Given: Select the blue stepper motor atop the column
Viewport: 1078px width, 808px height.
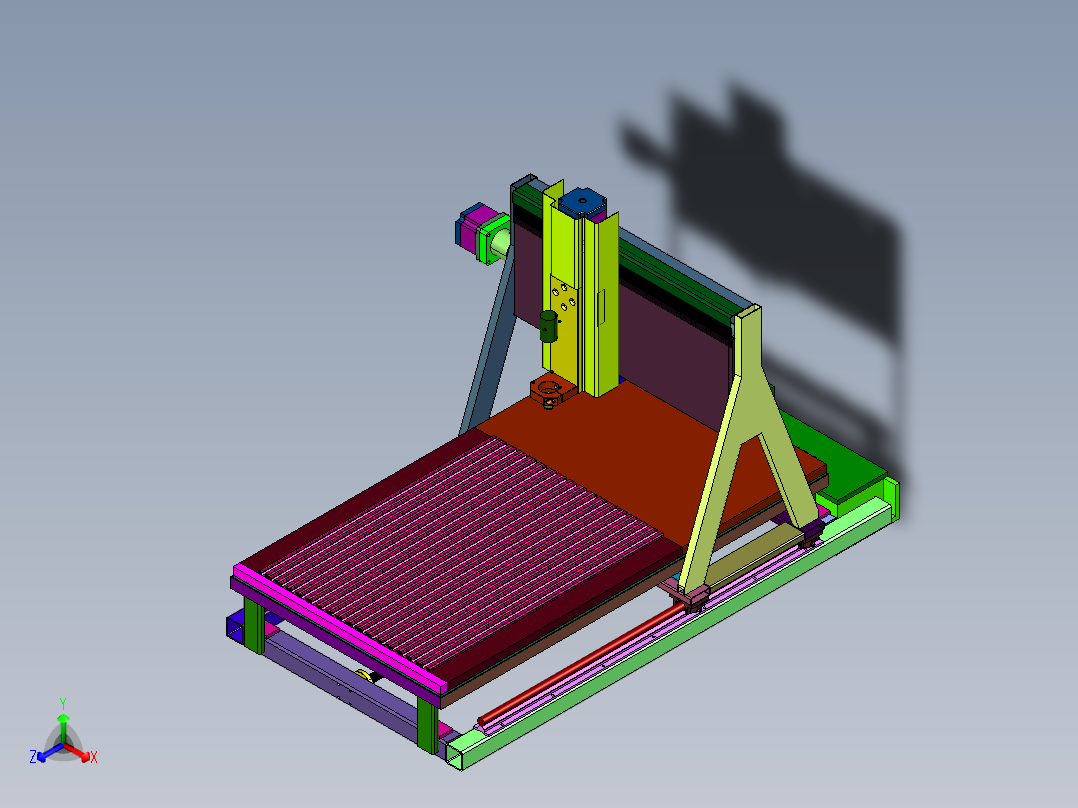Looking at the screenshot, I should point(582,203).
